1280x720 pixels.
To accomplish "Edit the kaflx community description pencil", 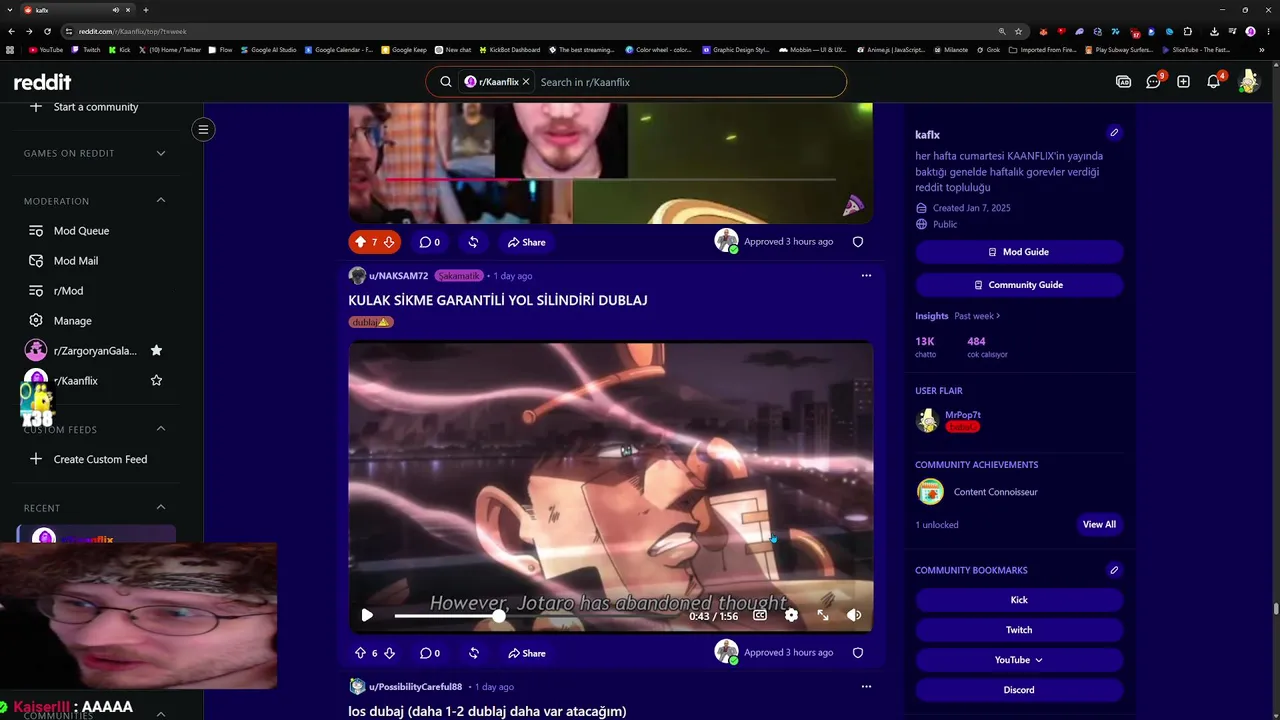I will (x=1114, y=133).
